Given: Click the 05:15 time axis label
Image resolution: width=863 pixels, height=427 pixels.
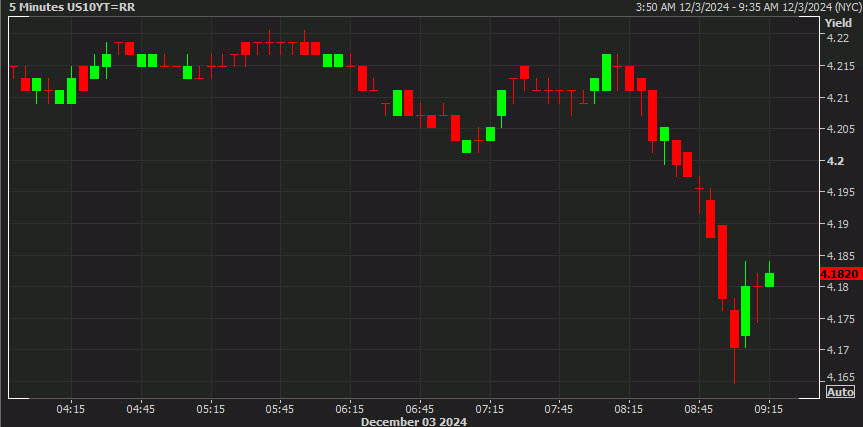Looking at the screenshot, I should coord(211,409).
